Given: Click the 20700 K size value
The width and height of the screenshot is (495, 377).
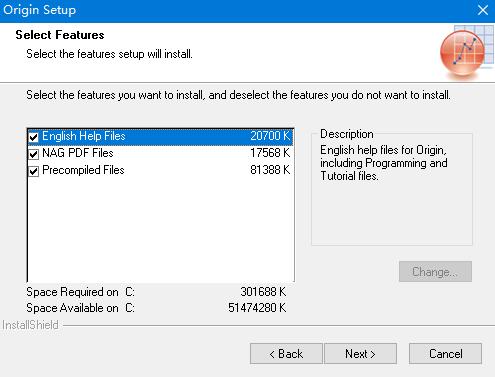Looking at the screenshot, I should (270, 136).
